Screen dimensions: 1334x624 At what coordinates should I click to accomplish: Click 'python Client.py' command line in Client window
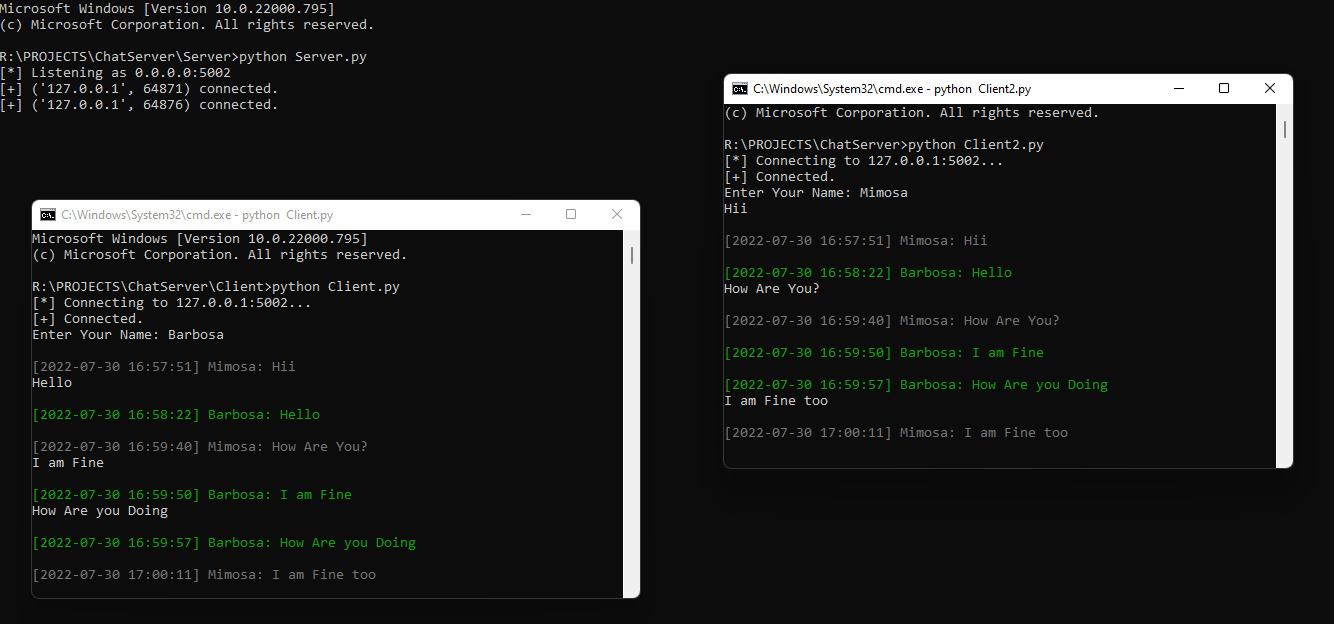(216, 287)
